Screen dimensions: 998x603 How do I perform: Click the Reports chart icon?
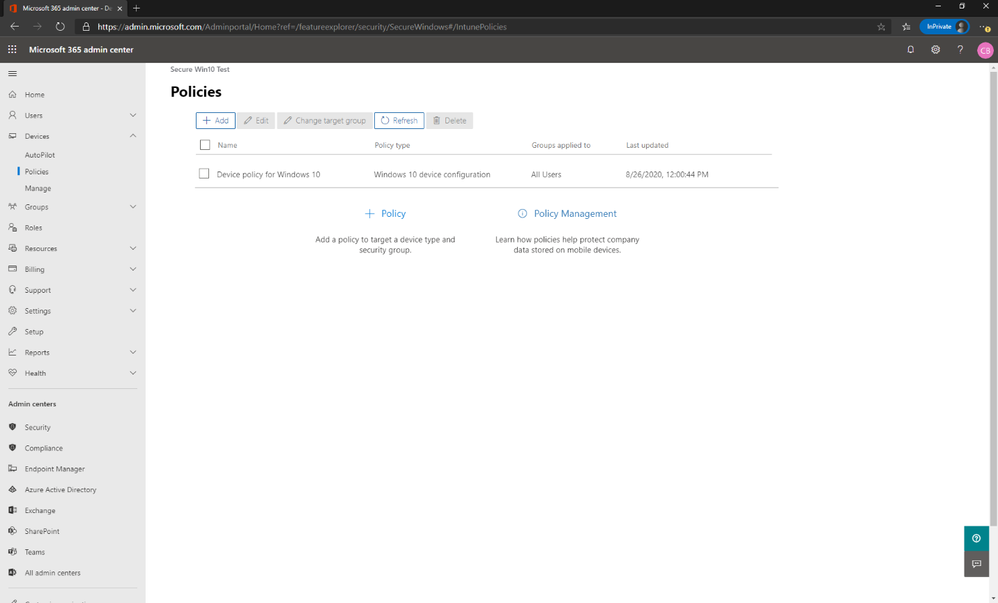coord(12,352)
